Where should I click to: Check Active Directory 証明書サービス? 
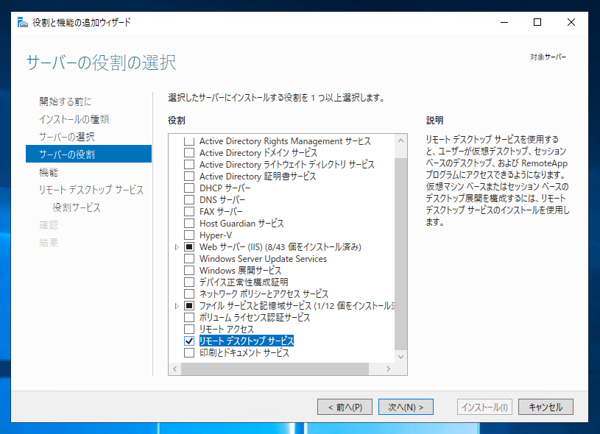tap(189, 176)
